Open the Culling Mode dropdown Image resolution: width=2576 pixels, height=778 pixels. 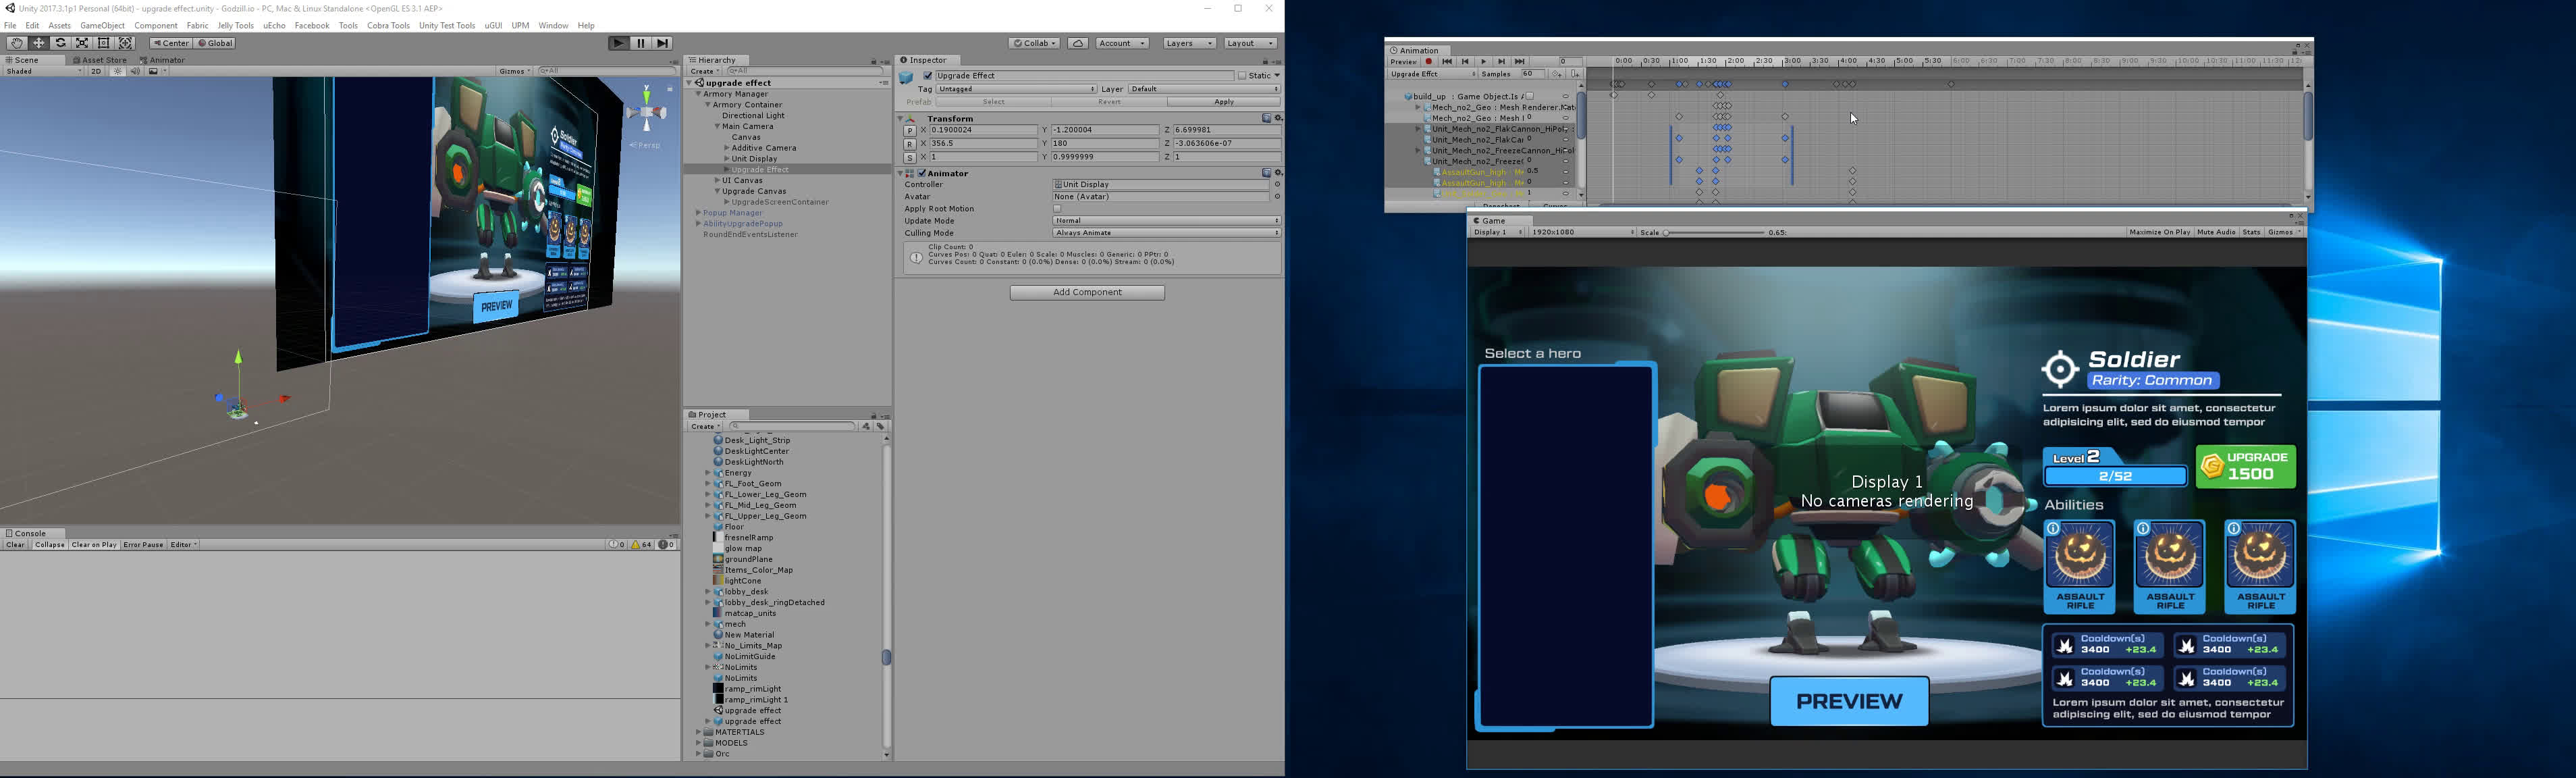1166,233
